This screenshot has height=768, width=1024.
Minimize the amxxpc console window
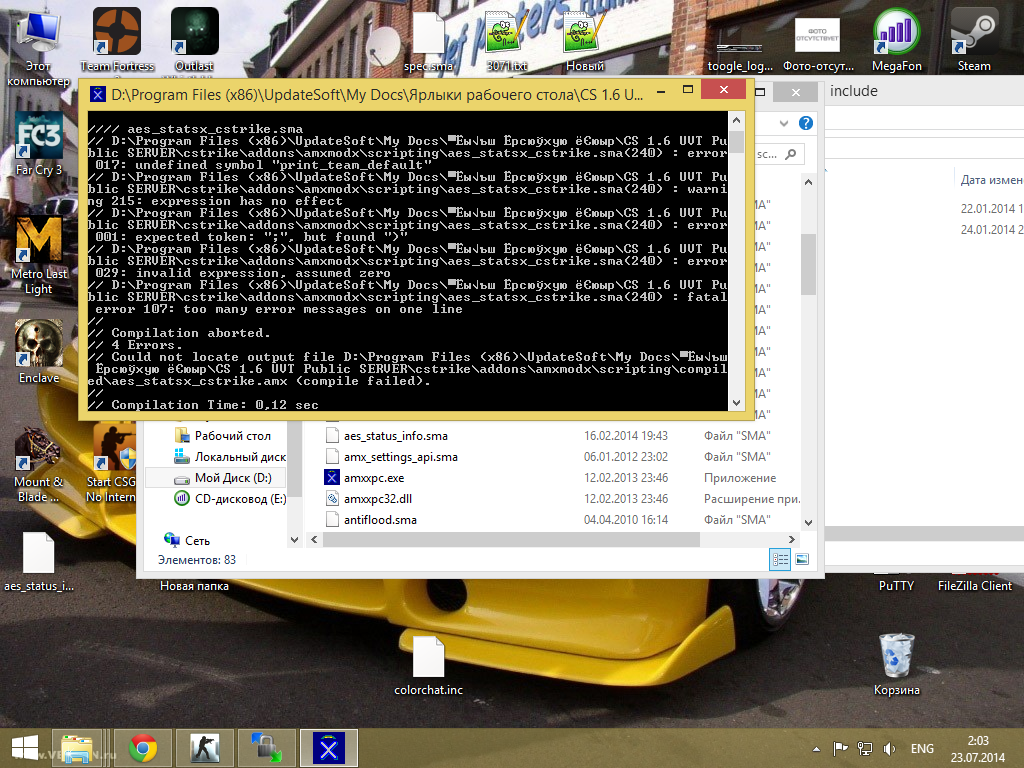pyautogui.click(x=661, y=89)
